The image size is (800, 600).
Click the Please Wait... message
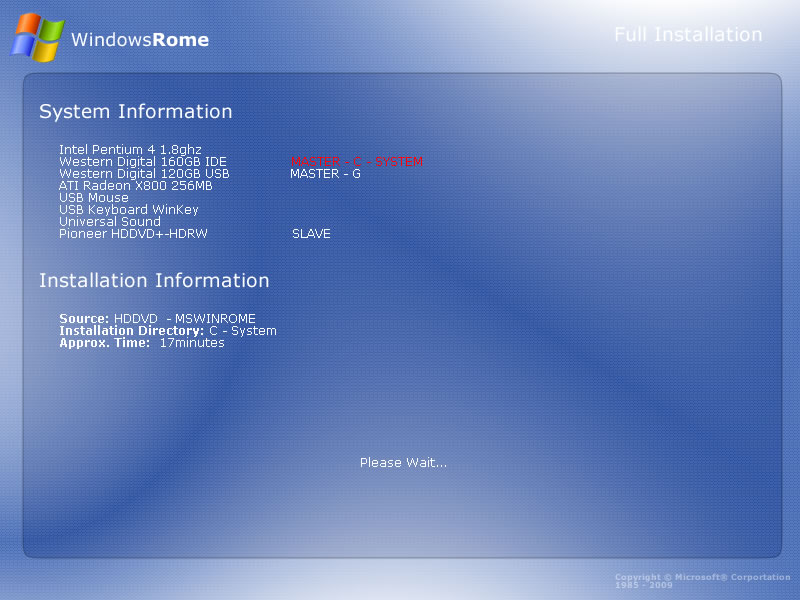pyautogui.click(x=404, y=463)
